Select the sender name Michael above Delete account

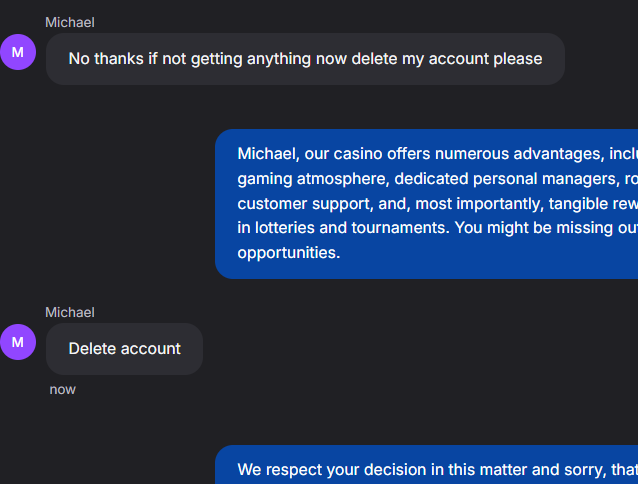tap(70, 312)
